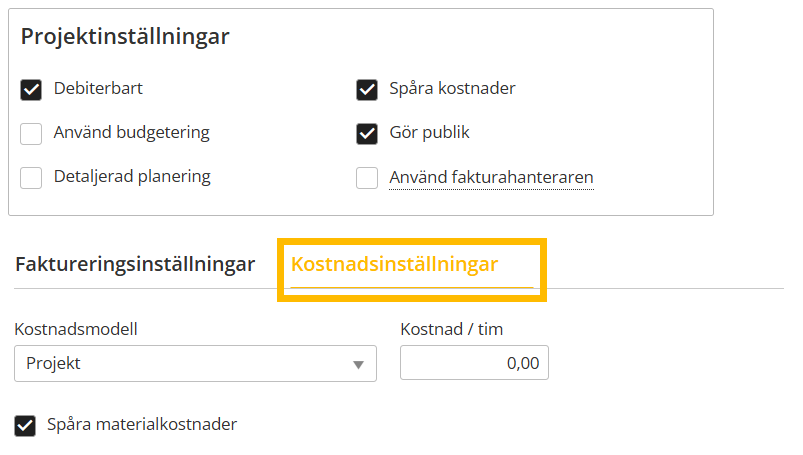Untick the Spåra materialkostnader checkbox
This screenshot has height=455, width=803.
pos(25,425)
